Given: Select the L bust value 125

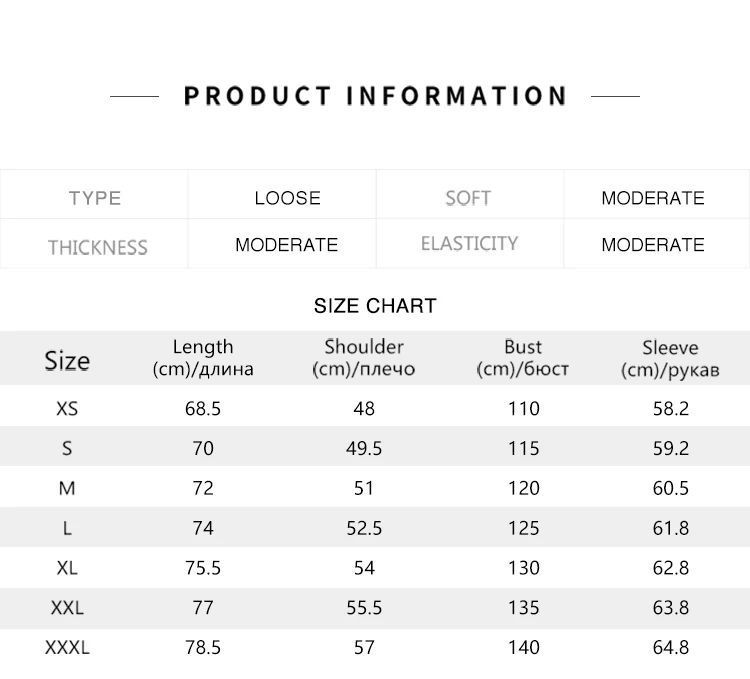Looking at the screenshot, I should [x=524, y=528].
